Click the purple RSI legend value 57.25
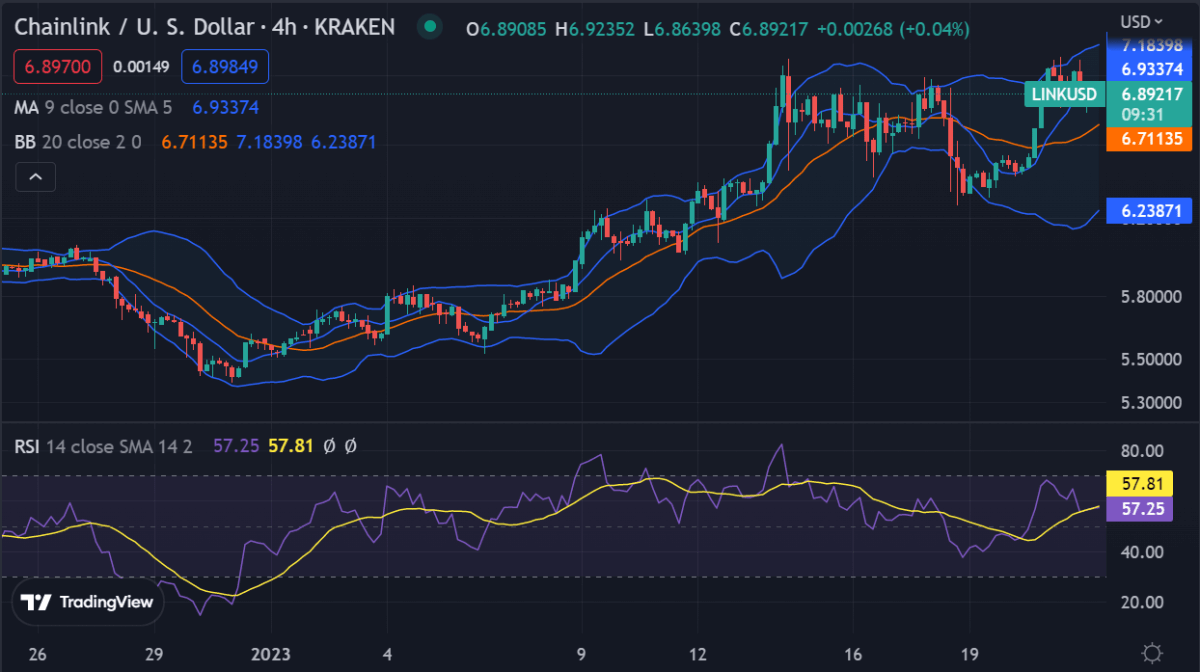The width and height of the screenshot is (1200, 672). (x=236, y=445)
